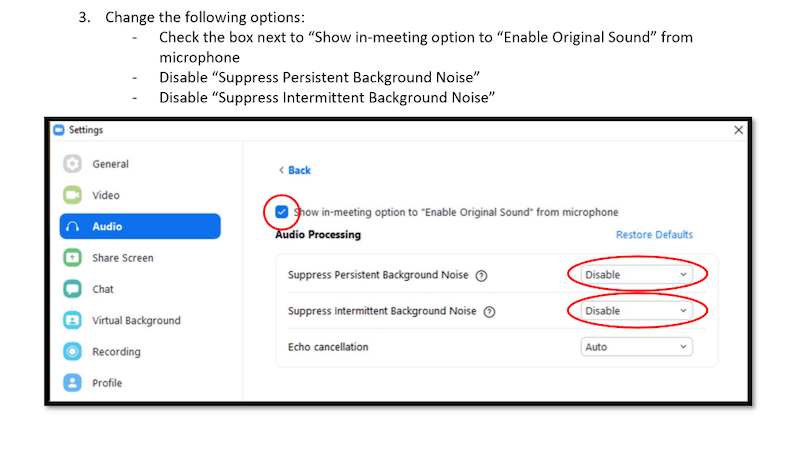800x474 pixels.
Task: Select the Recording circle icon
Action: [72, 352]
